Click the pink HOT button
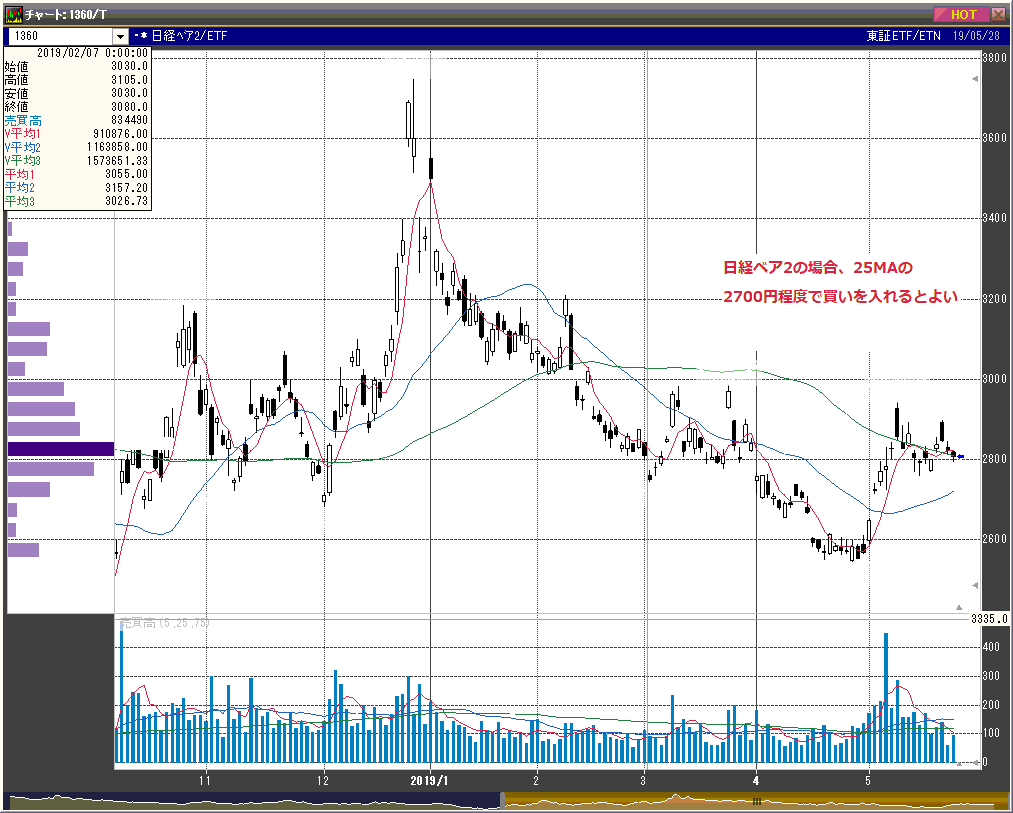 (962, 14)
